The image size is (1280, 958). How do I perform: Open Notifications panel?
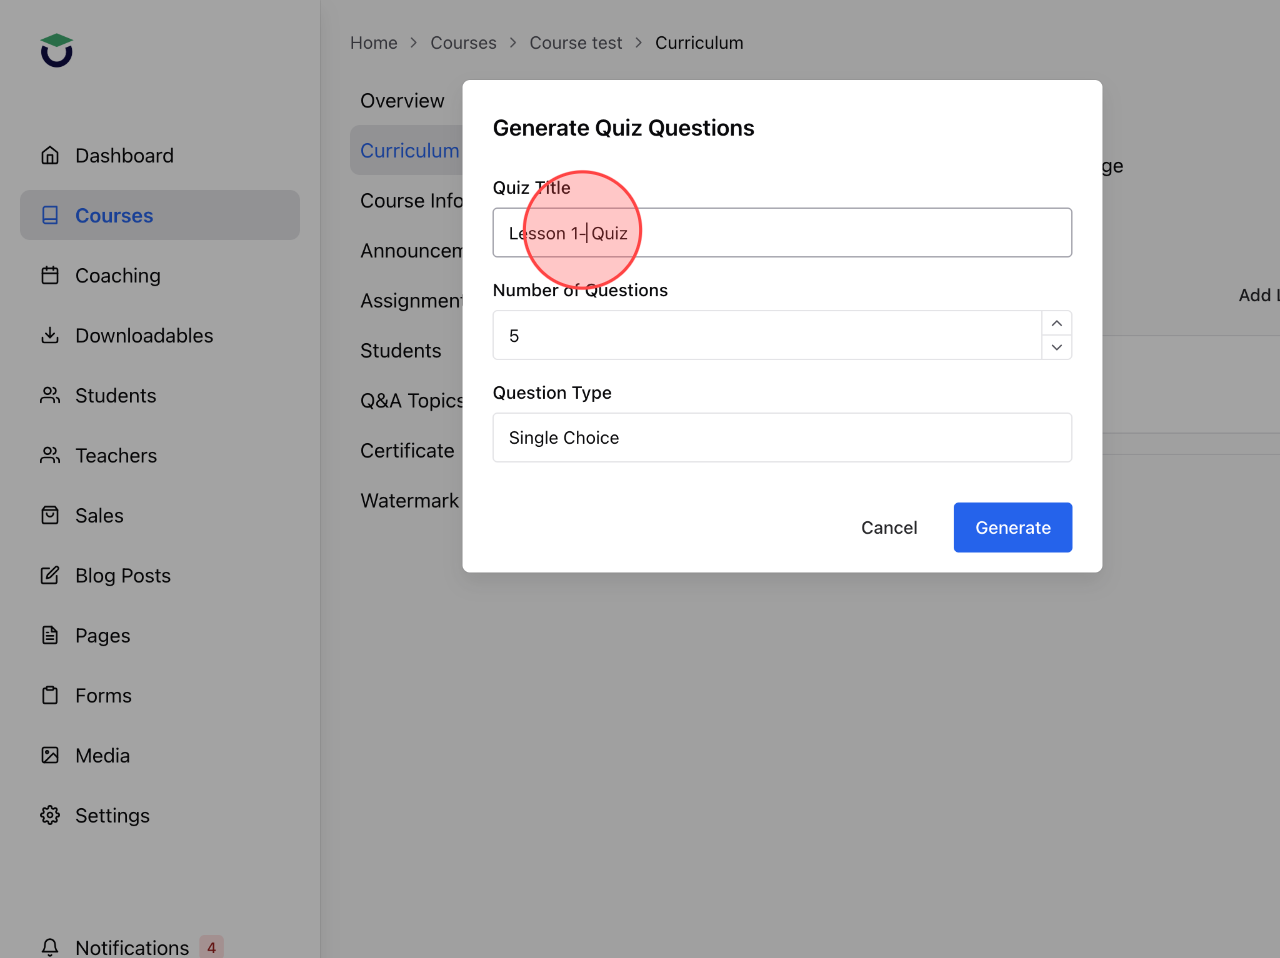(x=132, y=947)
